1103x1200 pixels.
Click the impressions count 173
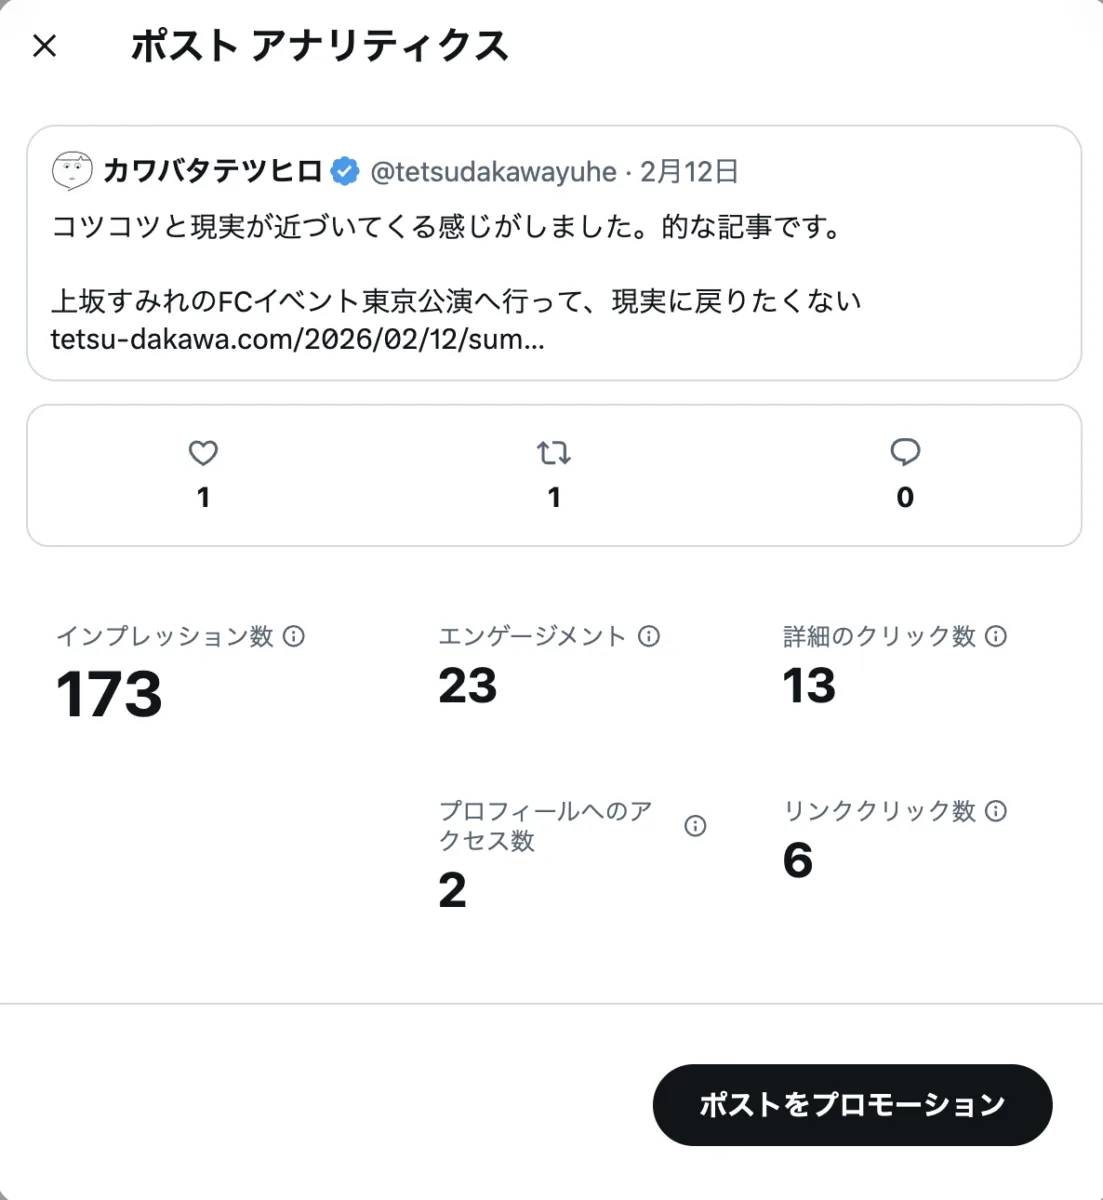[109, 694]
